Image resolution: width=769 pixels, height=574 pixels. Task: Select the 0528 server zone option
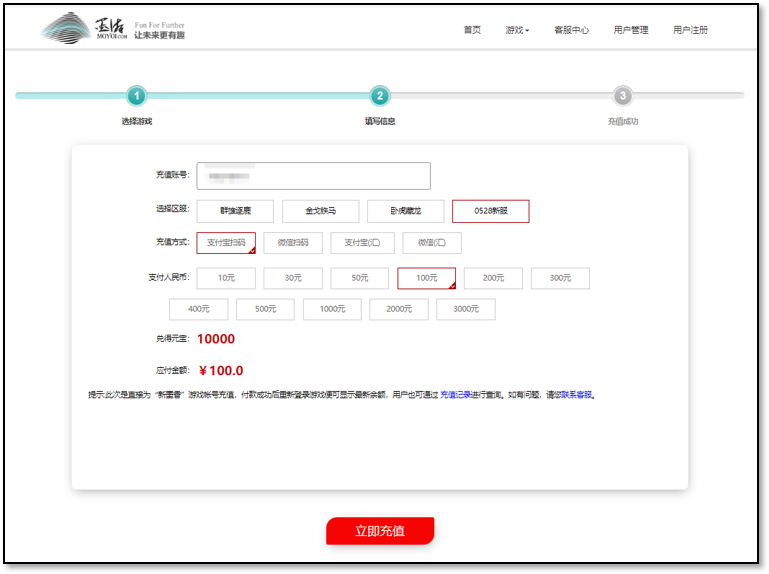490,211
